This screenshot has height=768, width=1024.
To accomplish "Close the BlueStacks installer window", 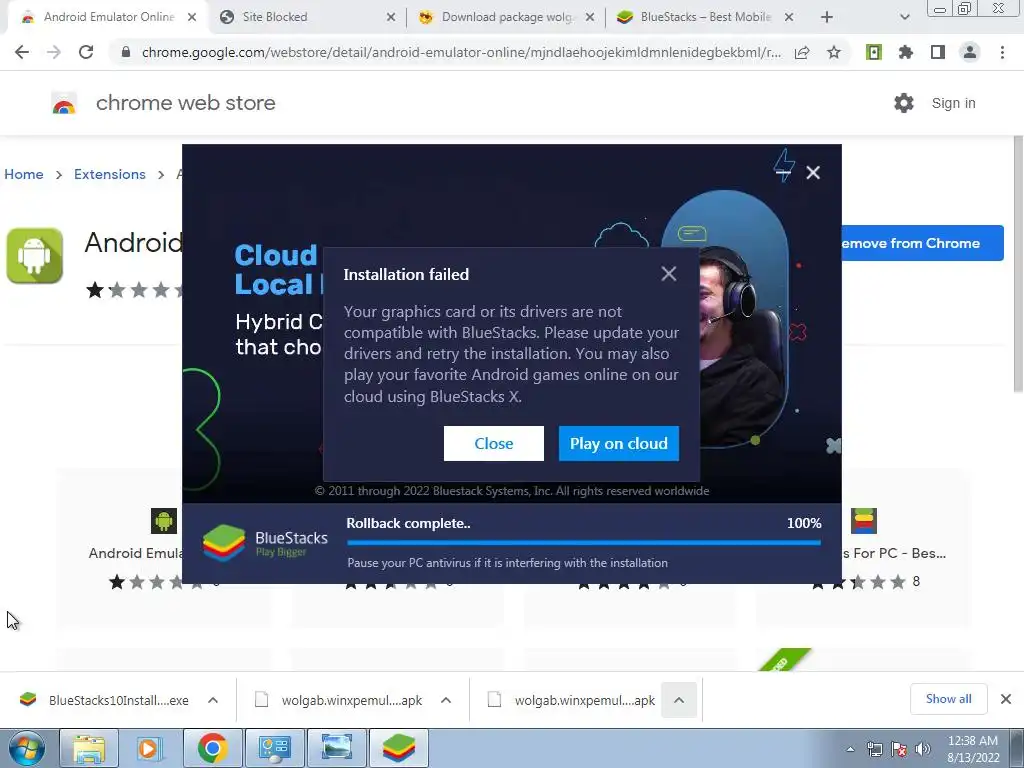I will point(813,172).
